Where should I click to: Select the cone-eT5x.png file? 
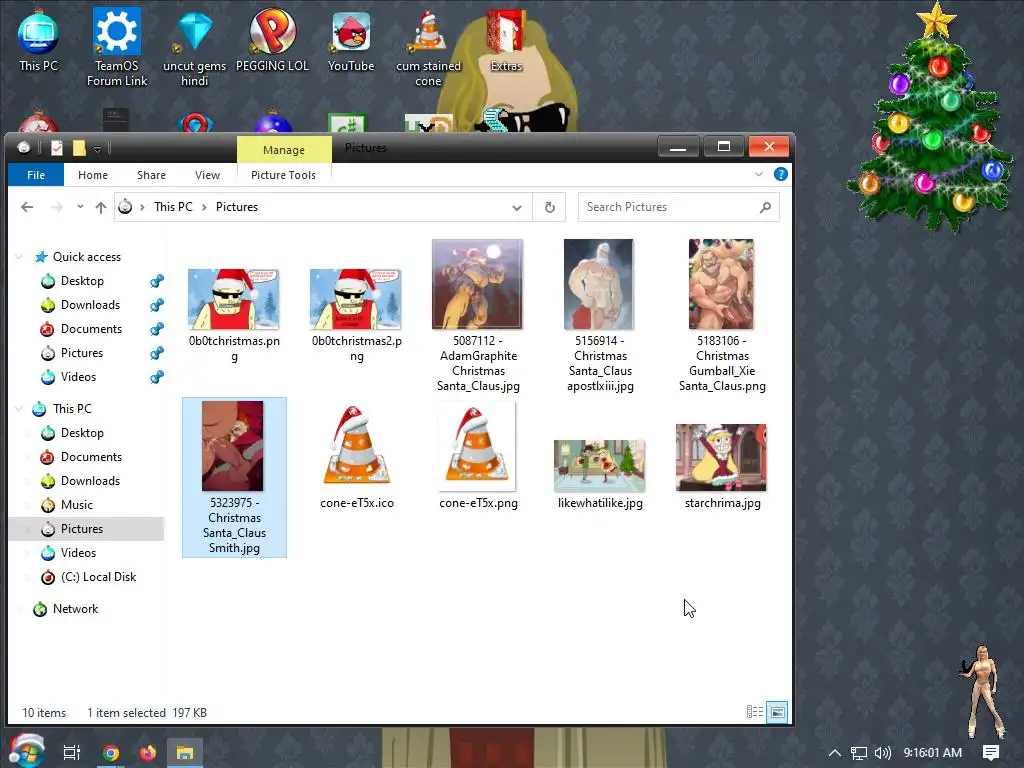tap(478, 456)
